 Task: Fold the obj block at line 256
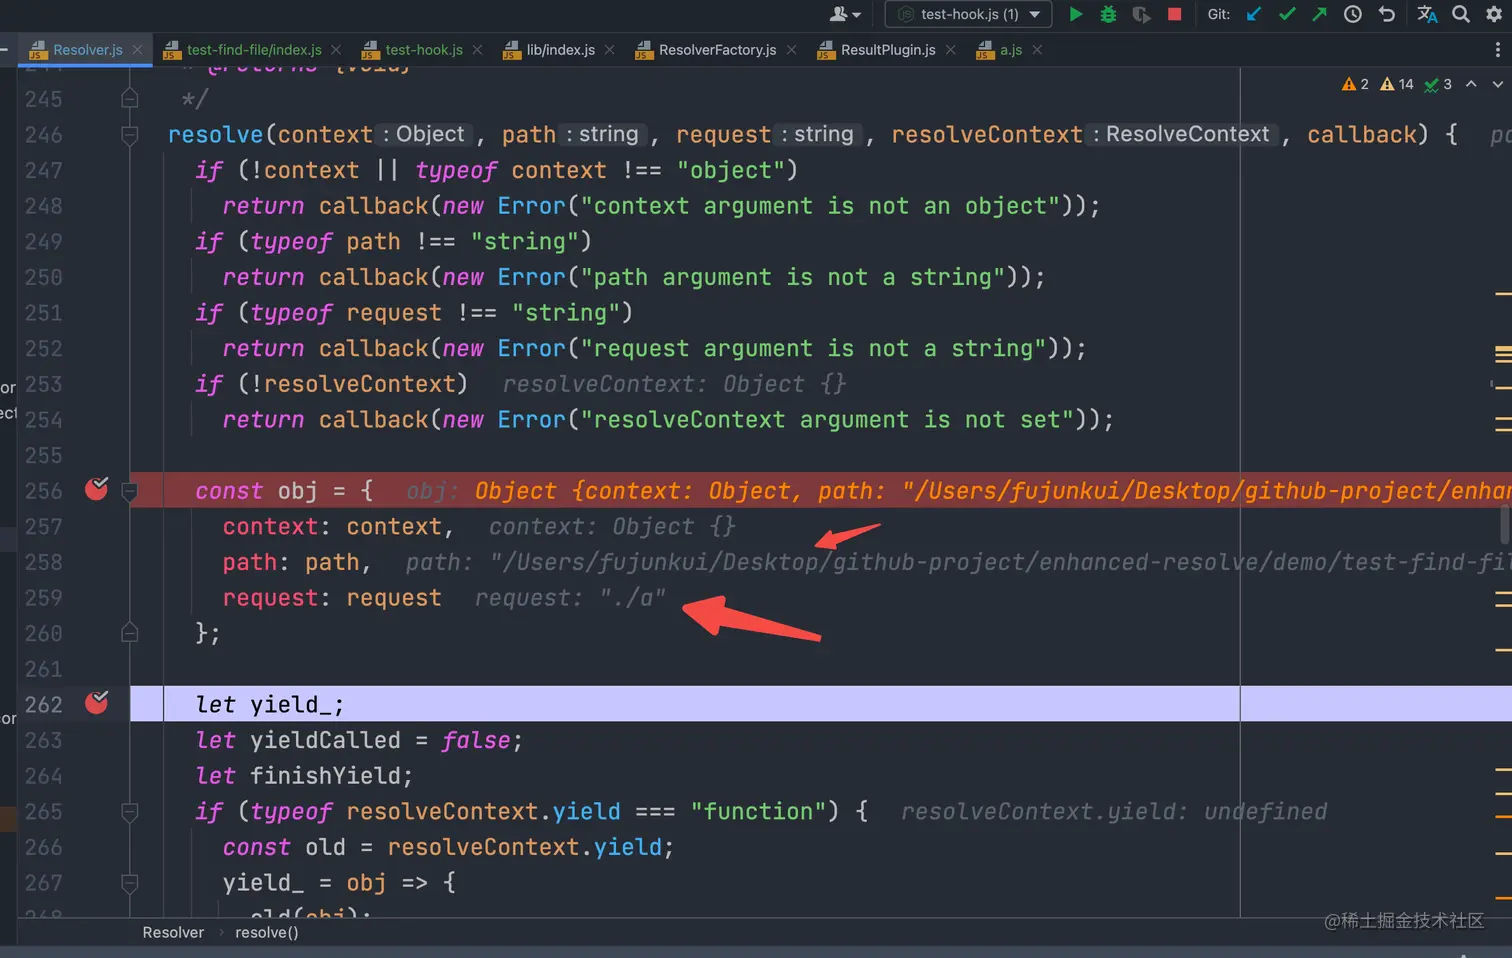130,491
